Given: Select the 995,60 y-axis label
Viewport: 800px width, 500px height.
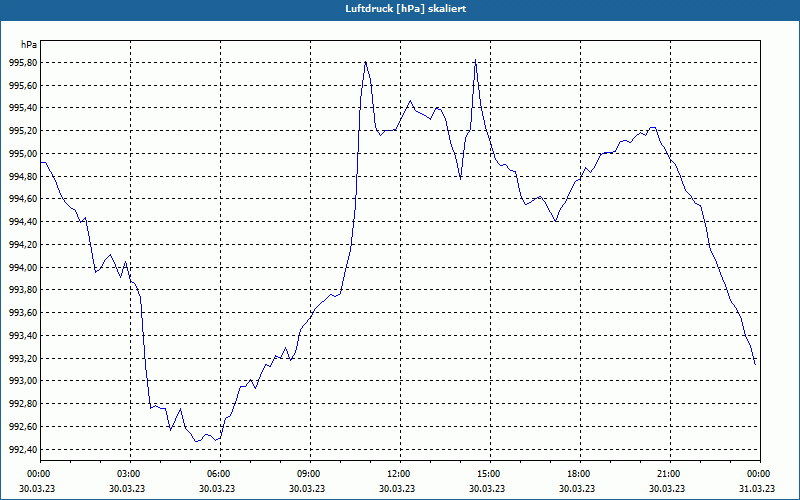Looking at the screenshot, I should point(23,85).
